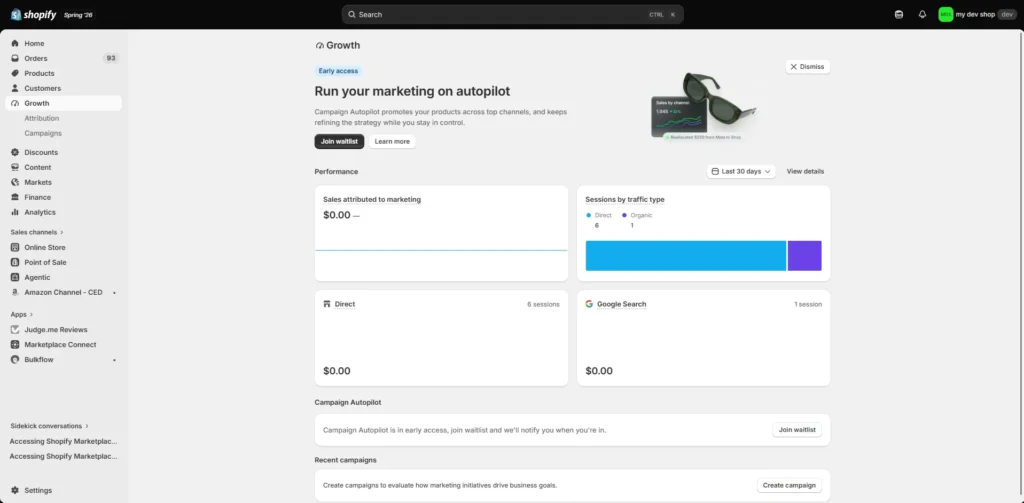Screen dimensions: 1024x503
Task: Click the 6 sessions label
Action: (543, 304)
